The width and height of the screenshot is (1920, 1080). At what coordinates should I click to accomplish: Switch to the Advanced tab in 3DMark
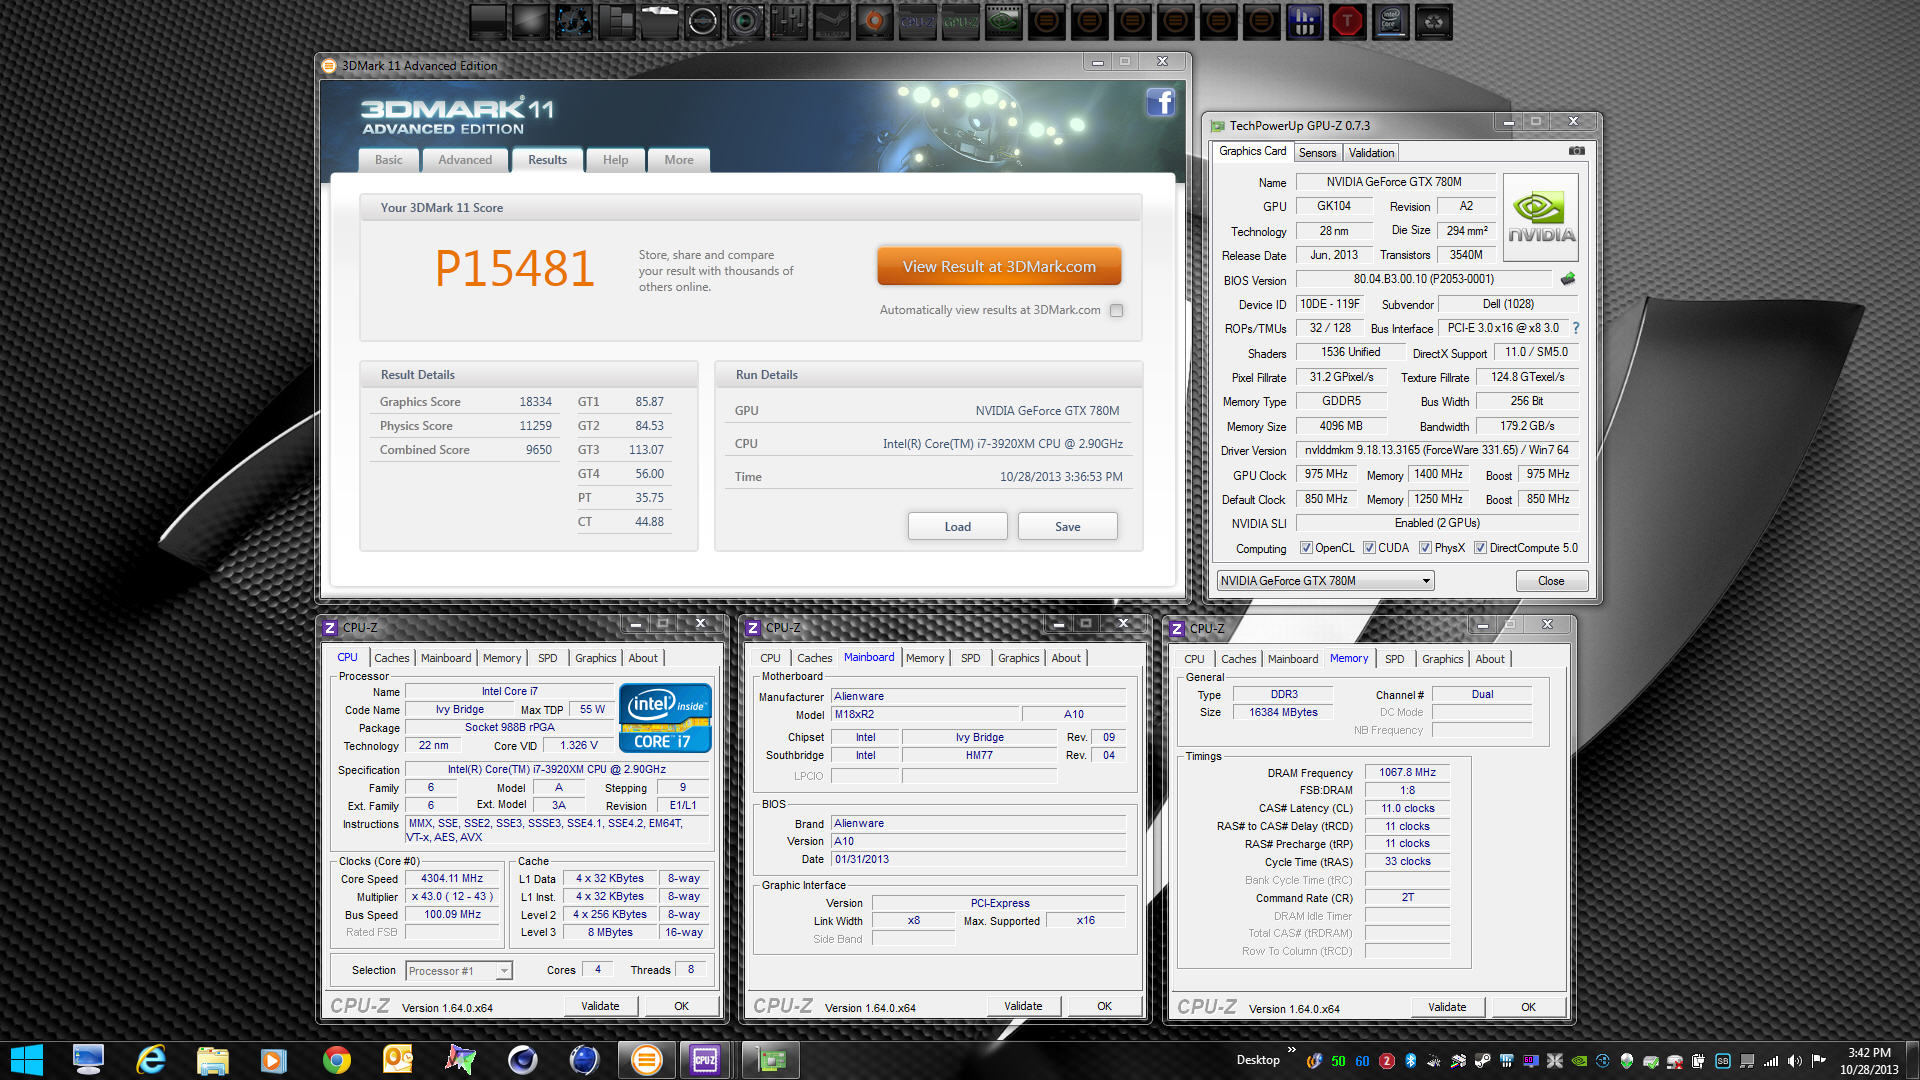[465, 160]
